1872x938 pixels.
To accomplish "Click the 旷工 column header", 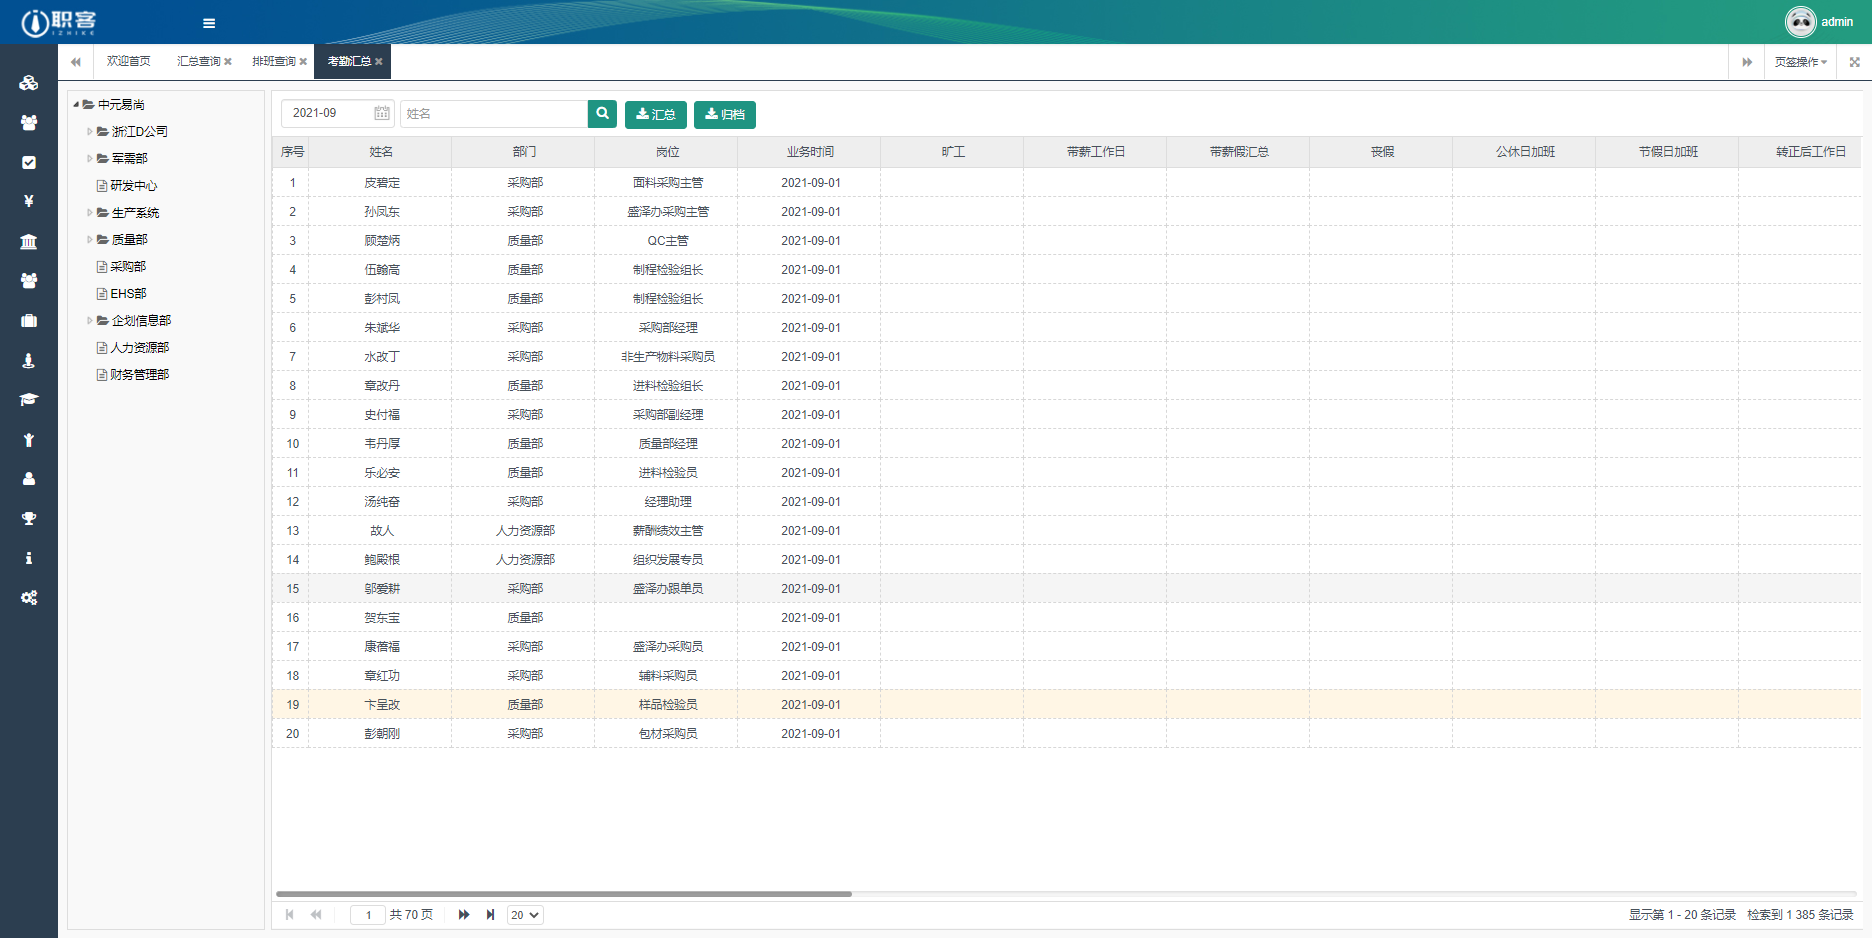I will [953, 152].
